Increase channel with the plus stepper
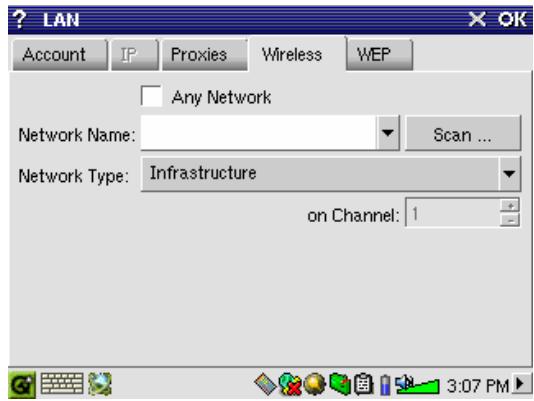534x401 pixels. [x=510, y=205]
